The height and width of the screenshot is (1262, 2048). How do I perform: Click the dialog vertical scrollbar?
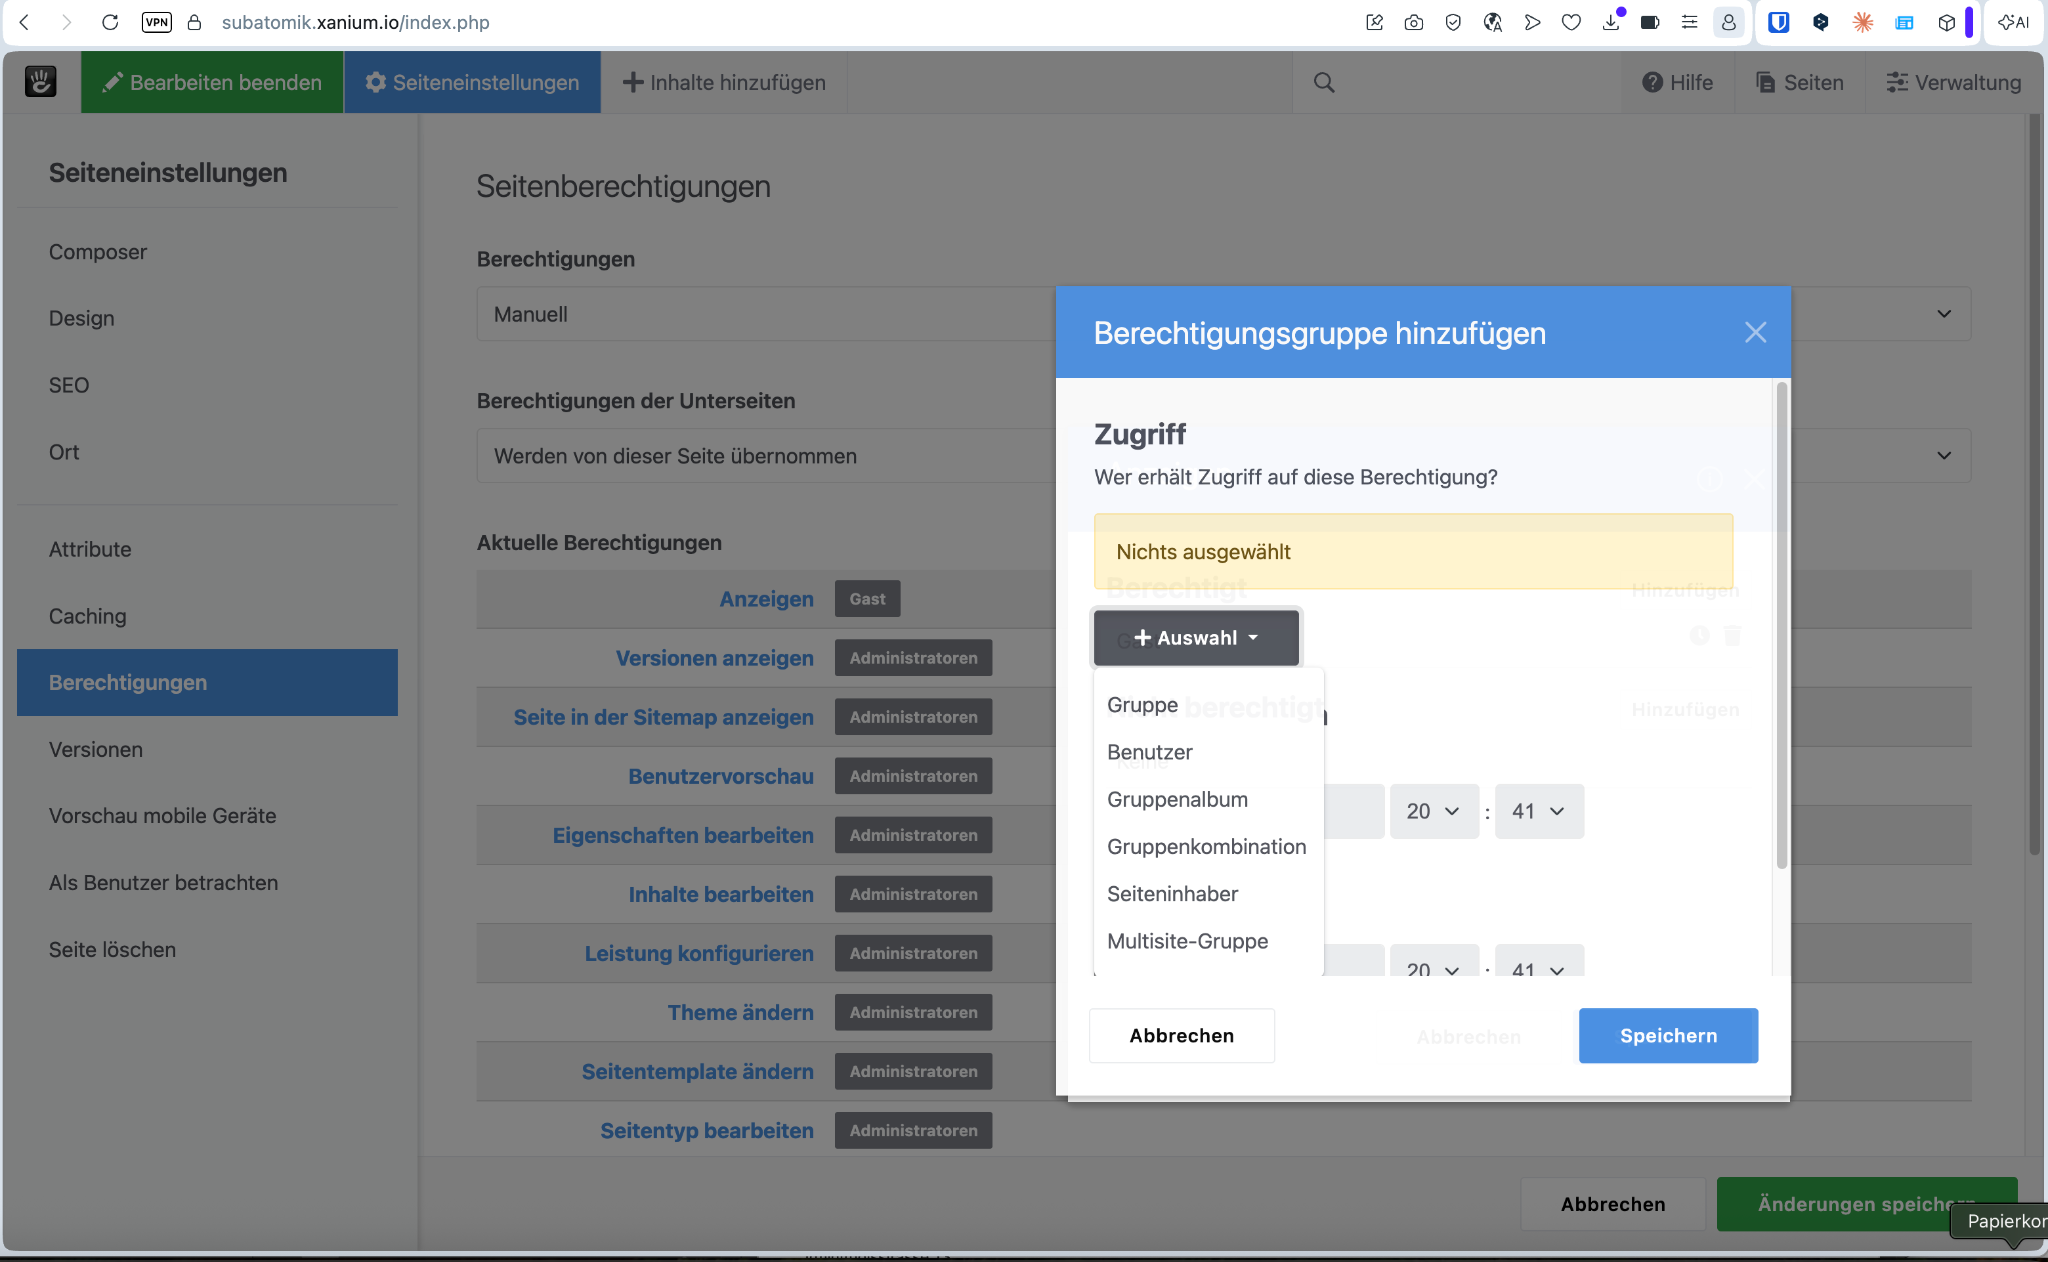pyautogui.click(x=1781, y=625)
